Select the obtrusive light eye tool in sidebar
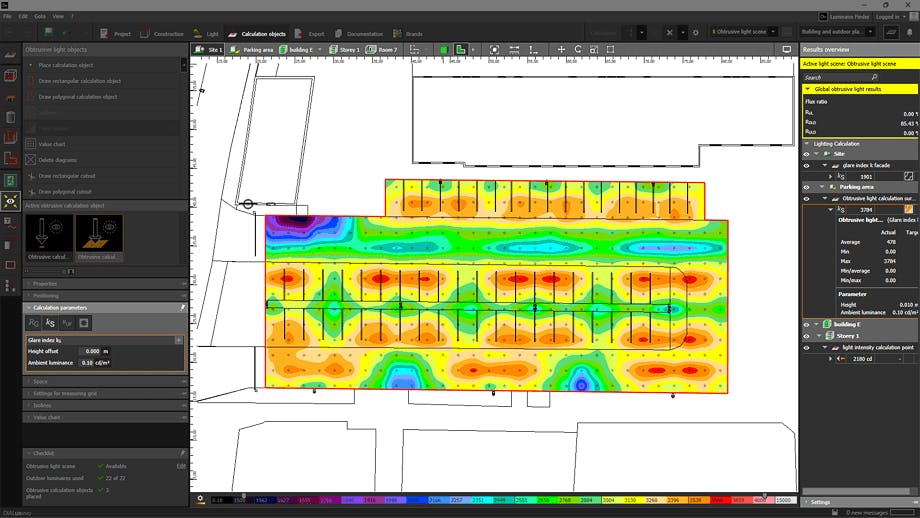 click(x=11, y=201)
